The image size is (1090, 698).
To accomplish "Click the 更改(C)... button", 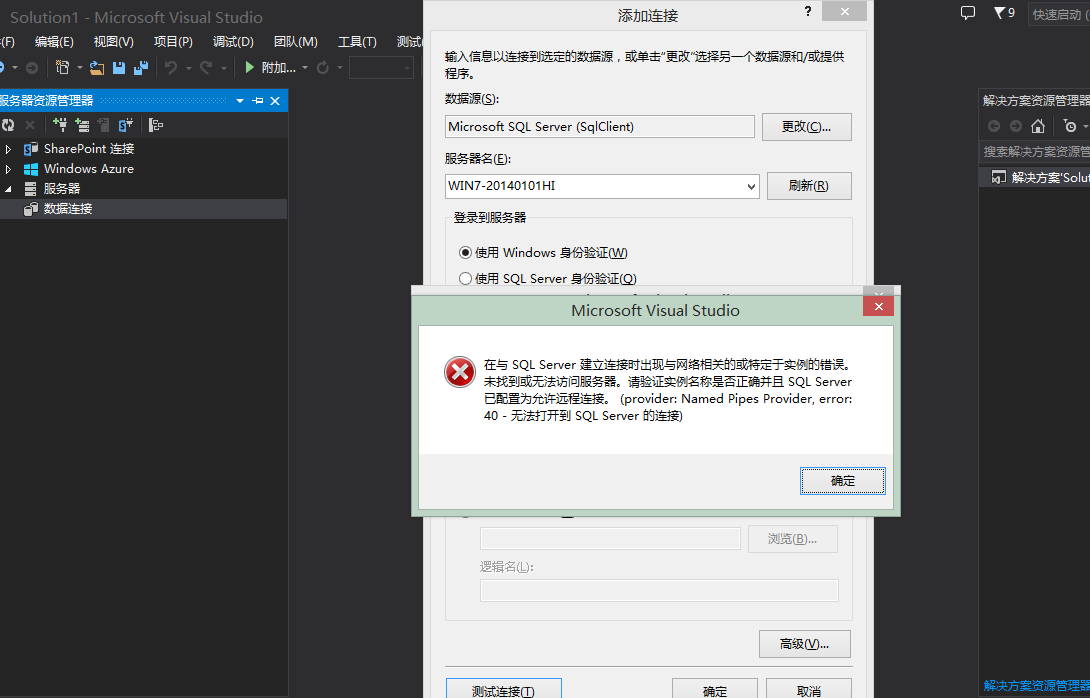I will tap(806, 127).
